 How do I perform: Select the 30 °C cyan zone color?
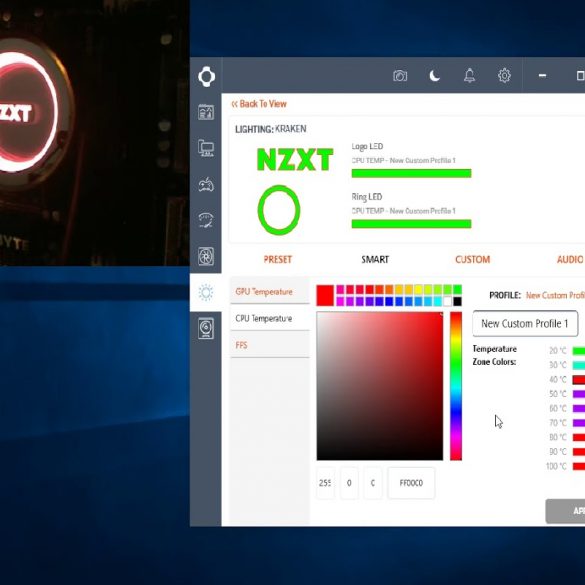click(x=579, y=365)
